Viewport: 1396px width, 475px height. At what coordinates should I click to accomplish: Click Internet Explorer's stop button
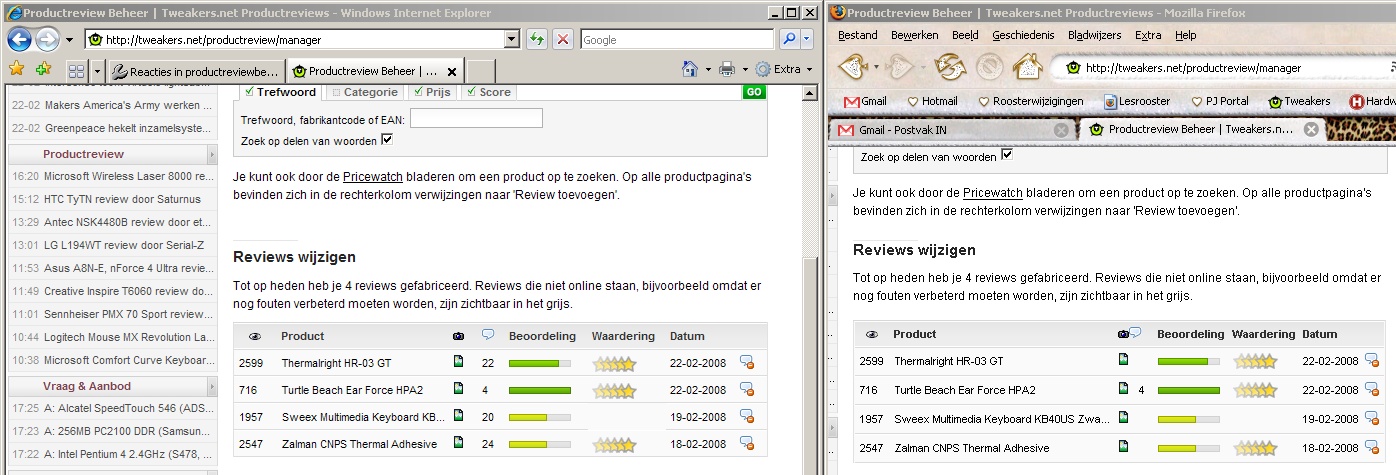pyautogui.click(x=563, y=40)
